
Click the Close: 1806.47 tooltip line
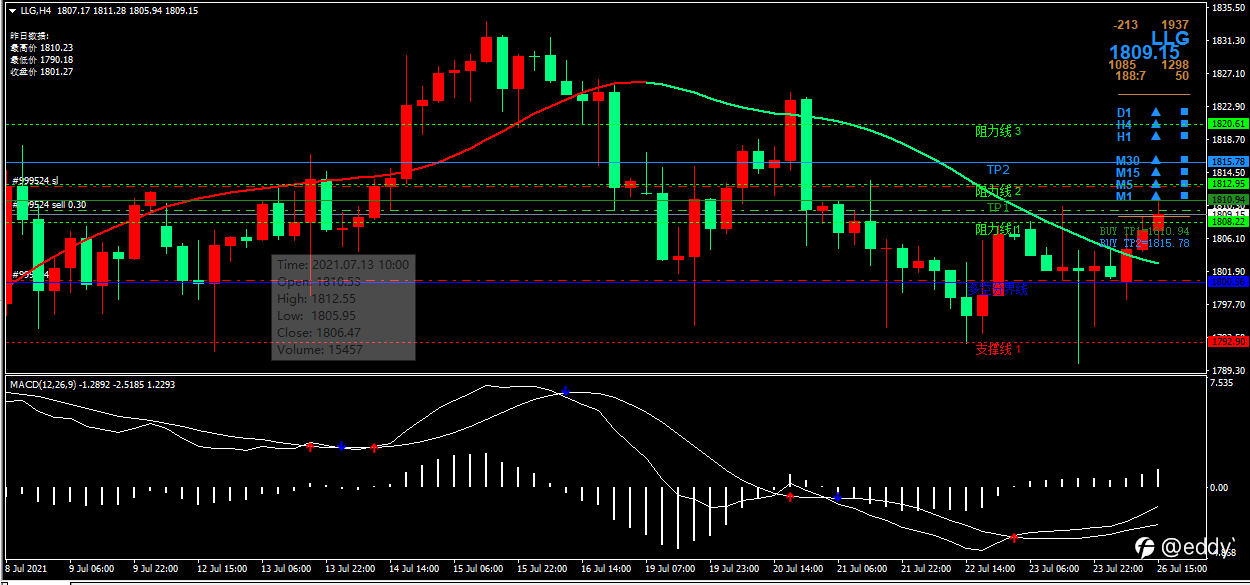[319, 333]
